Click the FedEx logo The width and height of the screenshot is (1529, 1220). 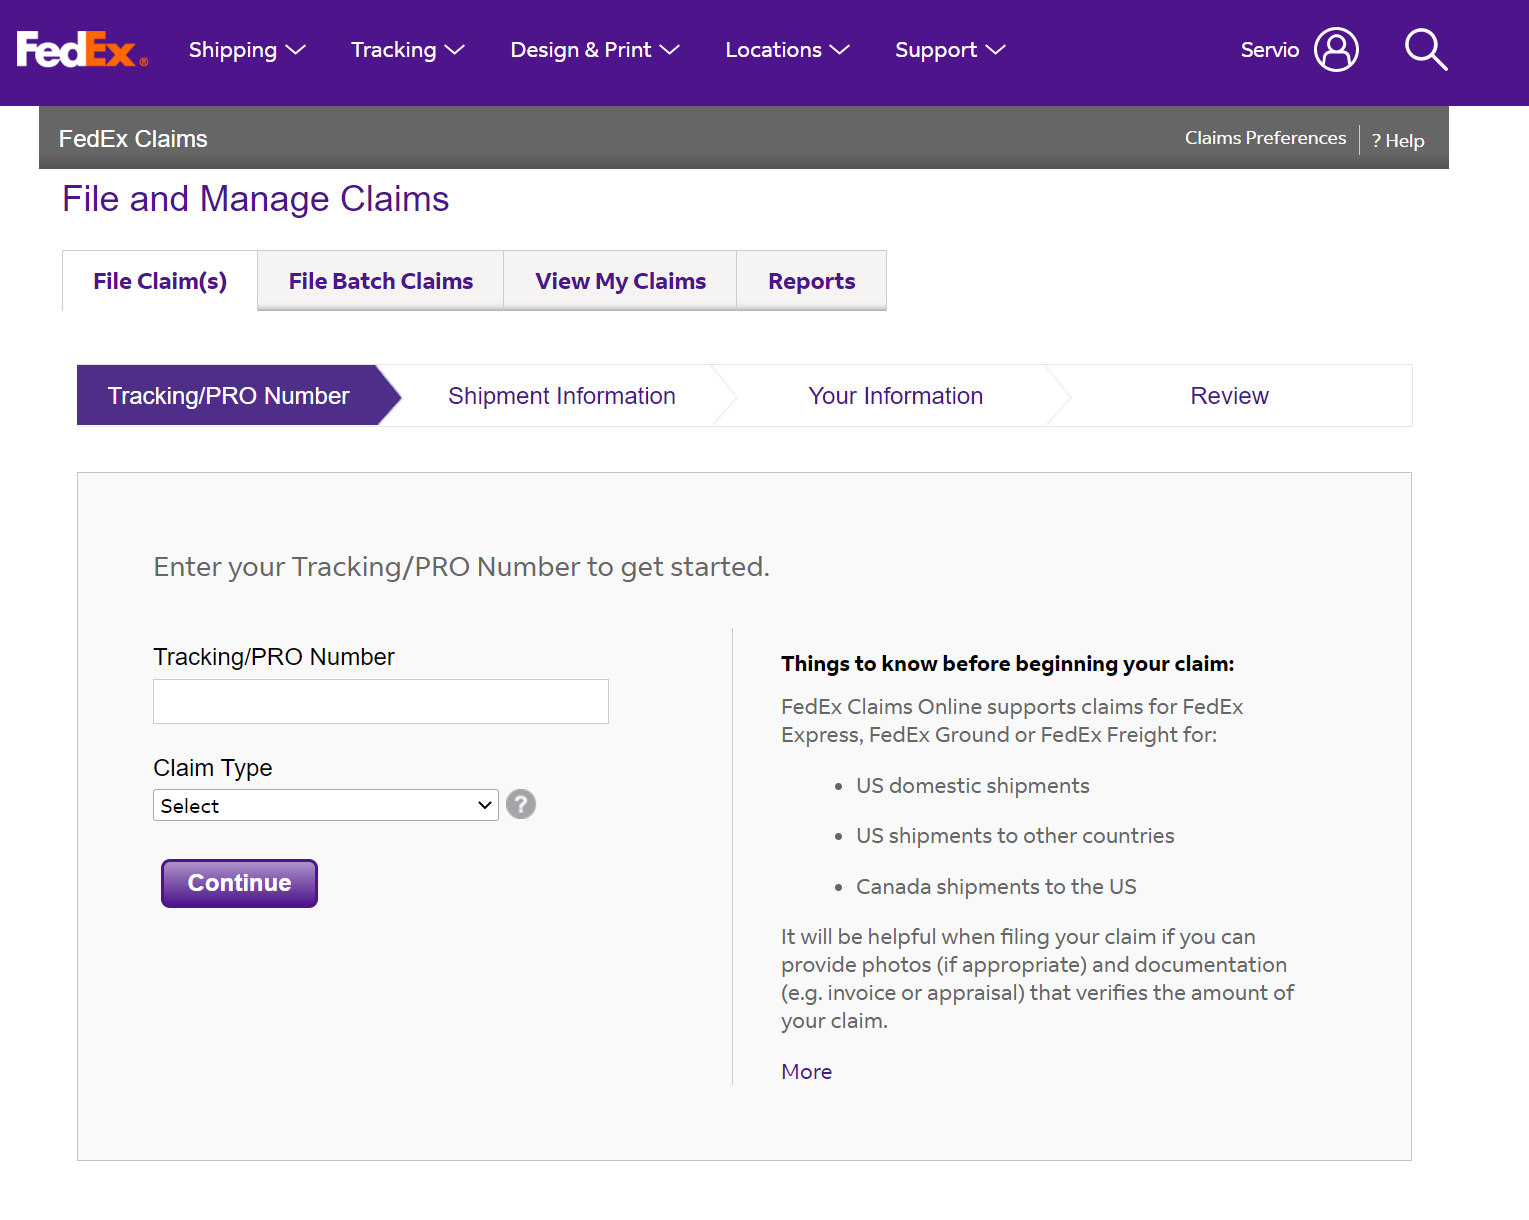click(x=82, y=49)
